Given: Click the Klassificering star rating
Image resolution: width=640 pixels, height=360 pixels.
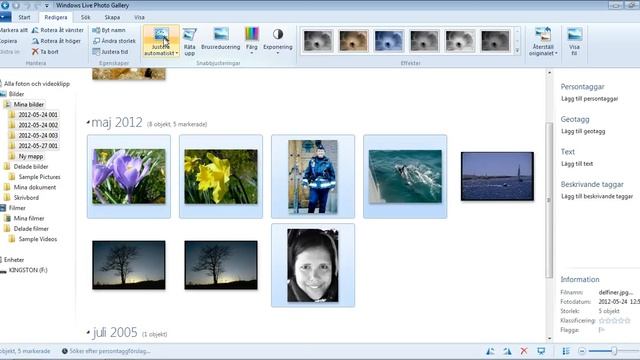Looking at the screenshot, I should click(x=615, y=320).
